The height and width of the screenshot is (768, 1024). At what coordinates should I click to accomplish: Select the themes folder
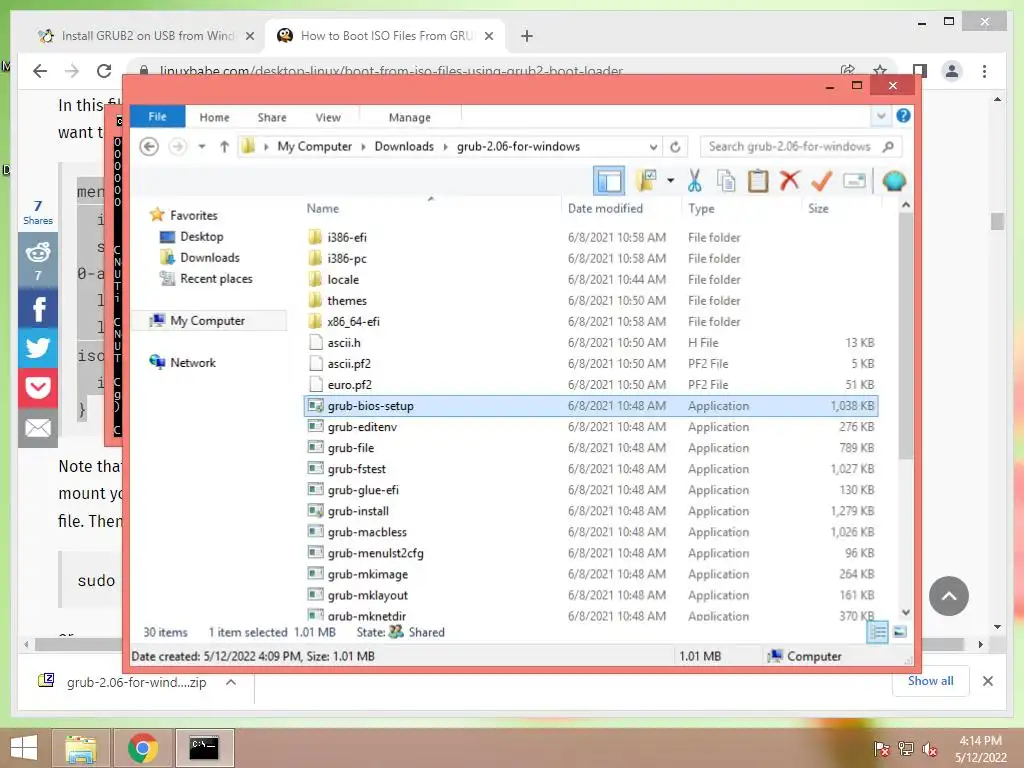(x=347, y=300)
